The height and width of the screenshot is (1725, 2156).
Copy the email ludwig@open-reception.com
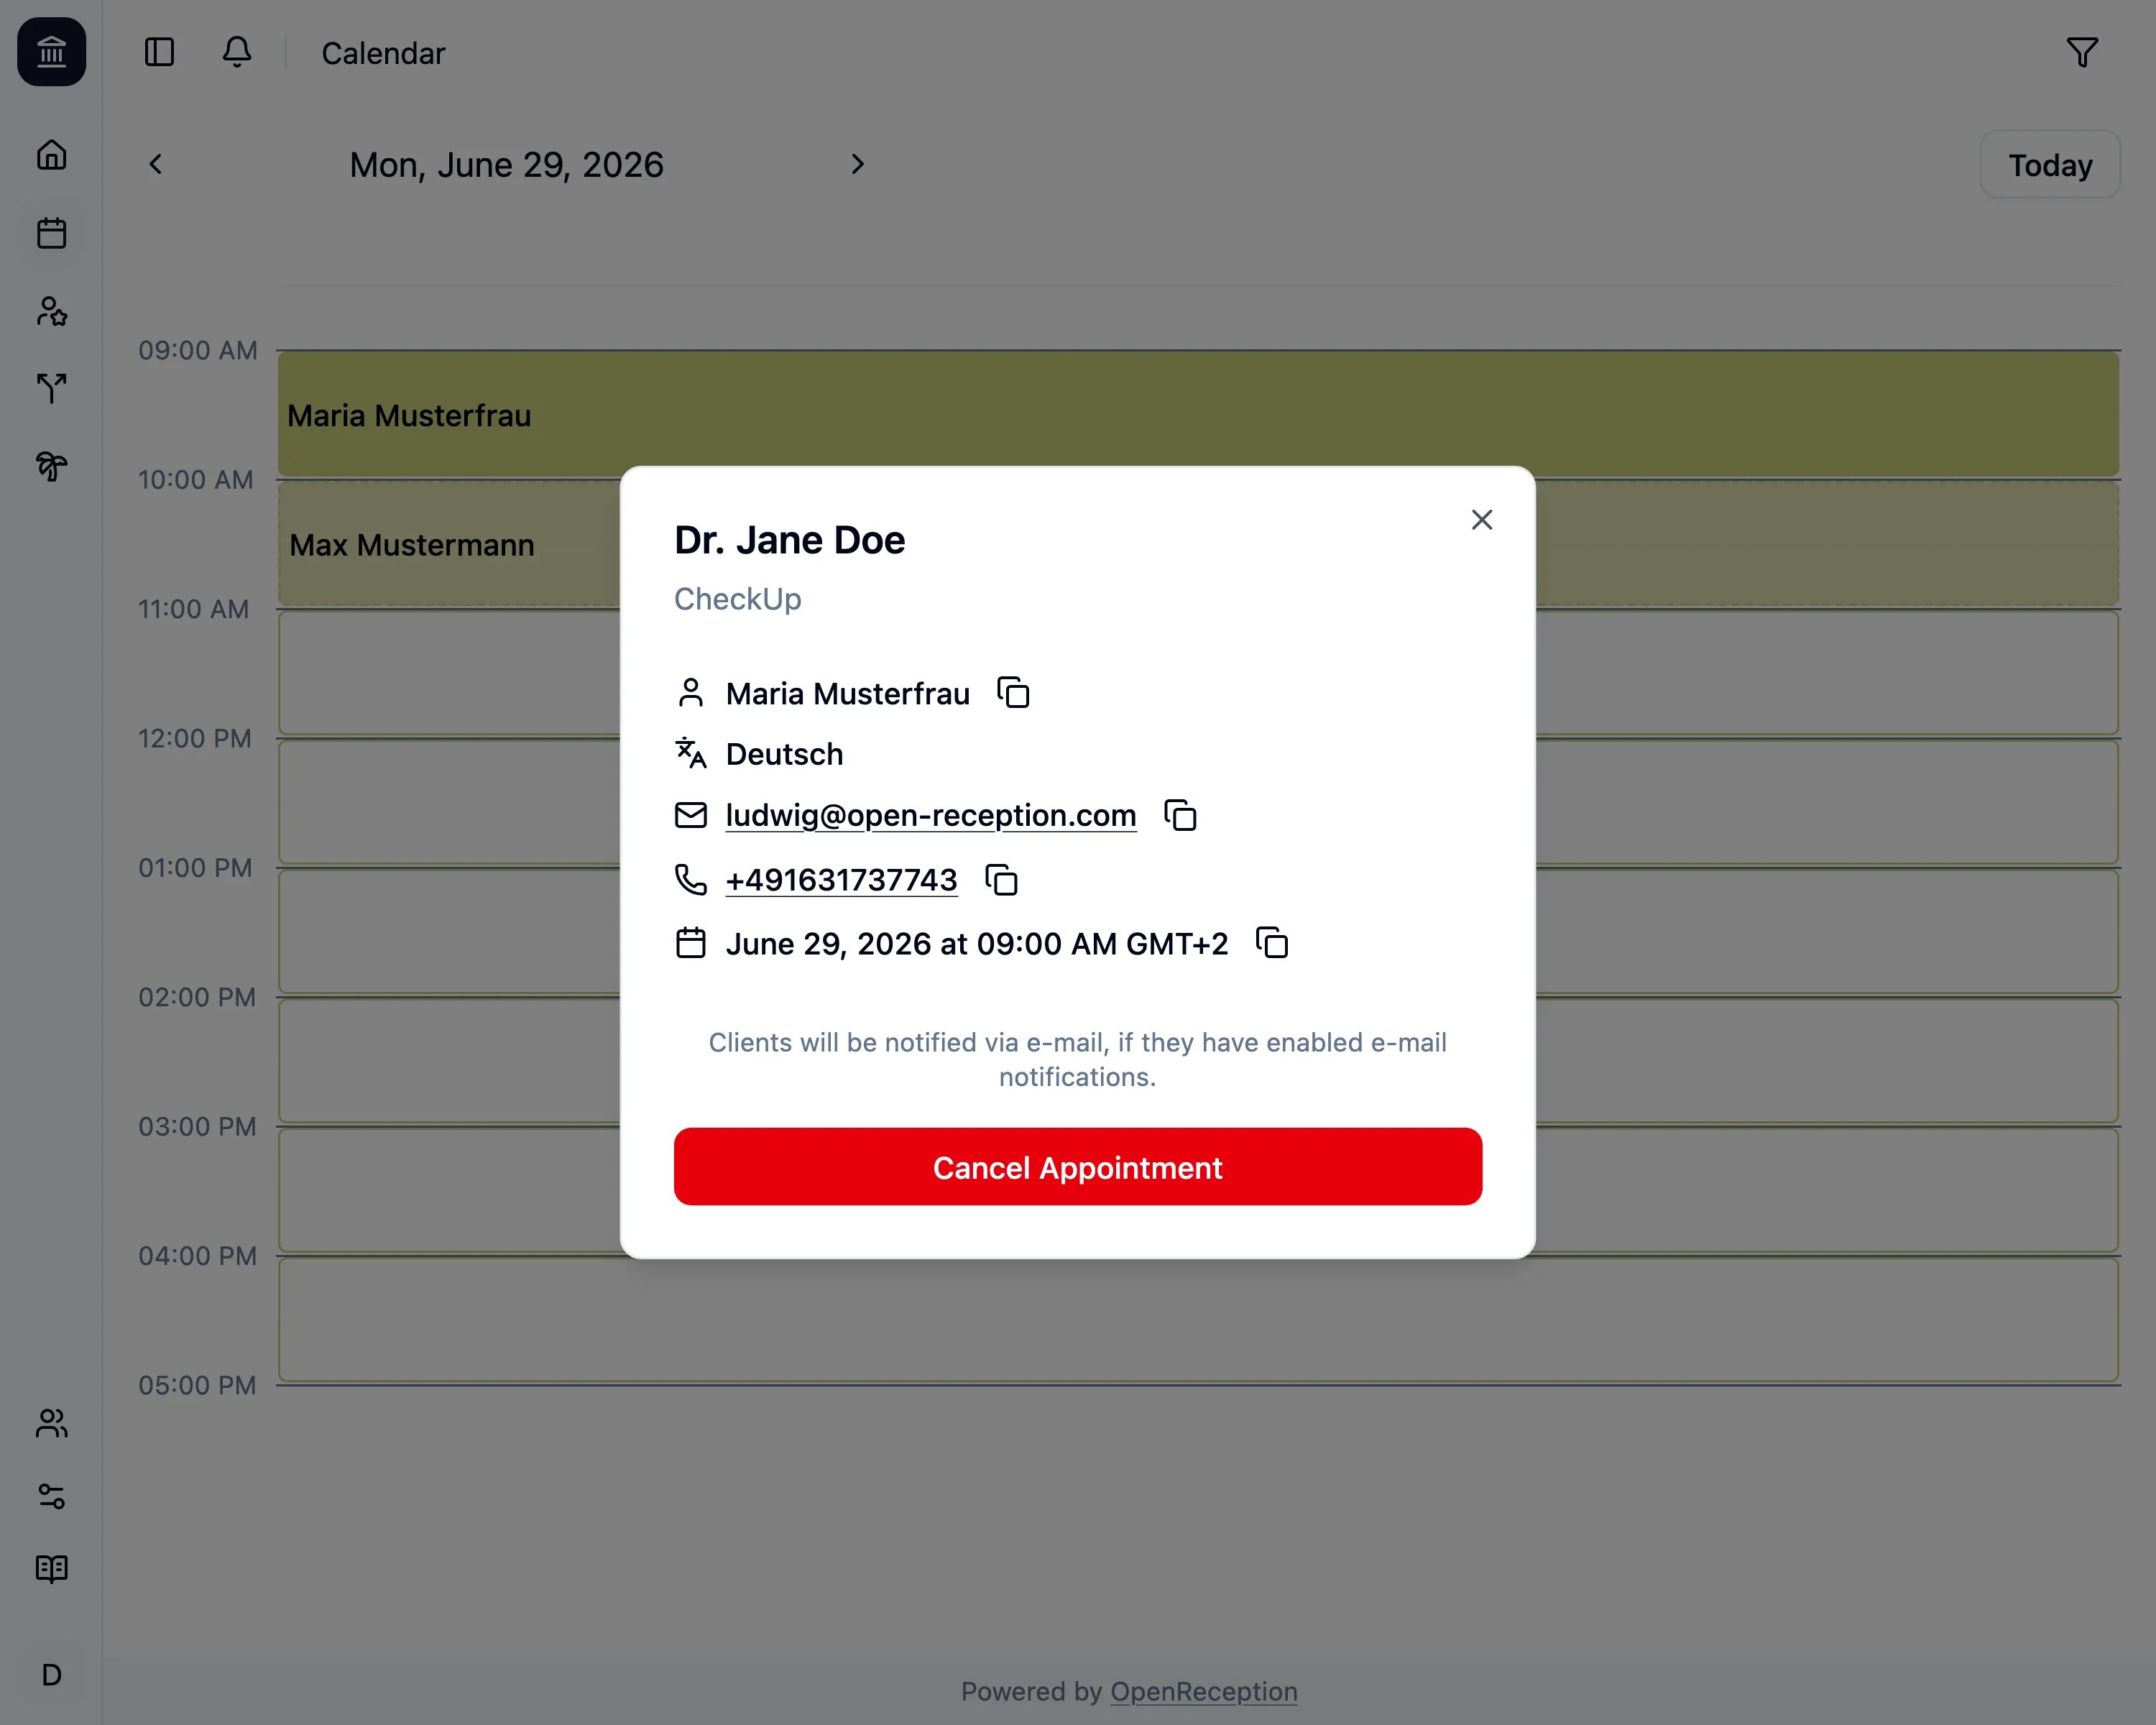[1180, 815]
